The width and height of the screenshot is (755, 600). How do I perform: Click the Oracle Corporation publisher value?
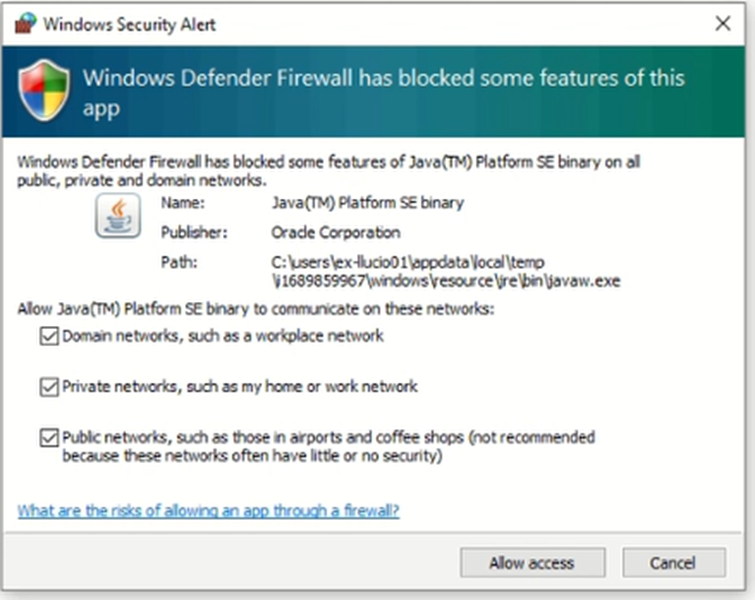pos(335,233)
